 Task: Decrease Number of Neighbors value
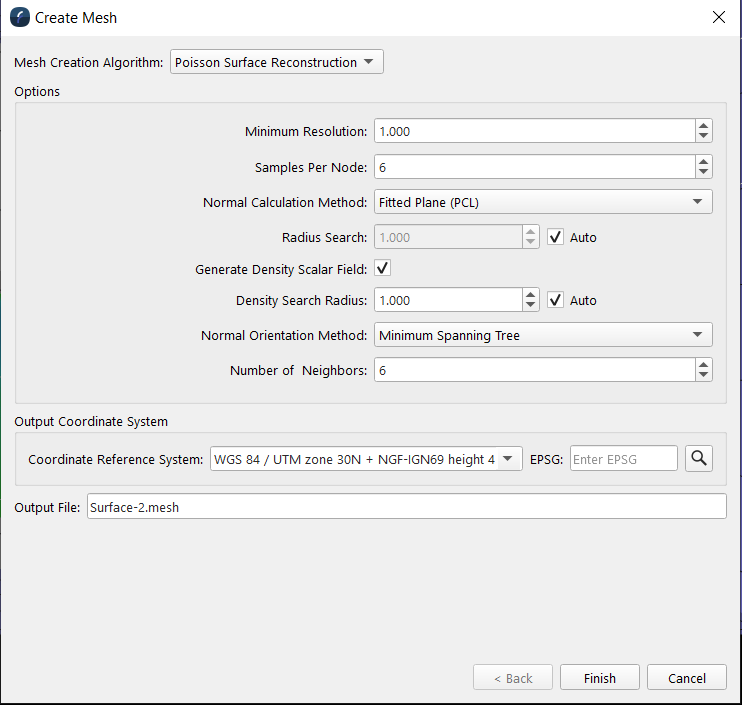(704, 376)
